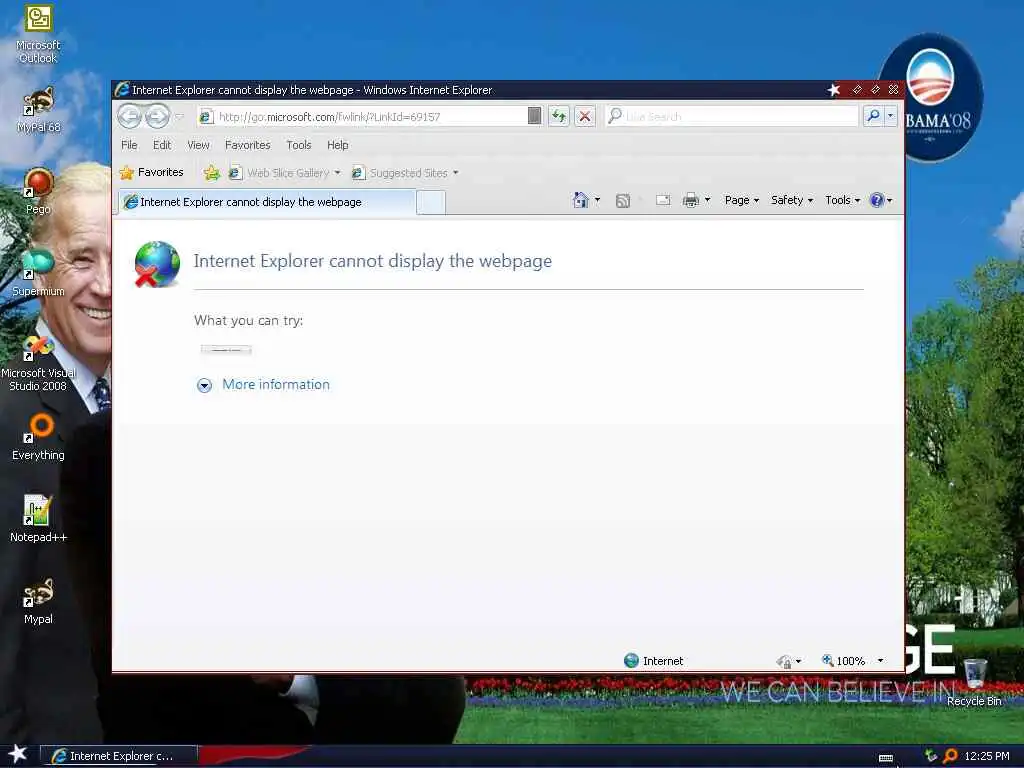This screenshot has height=768, width=1024.
Task: Click the Home icon in command bar
Action: pyautogui.click(x=580, y=200)
